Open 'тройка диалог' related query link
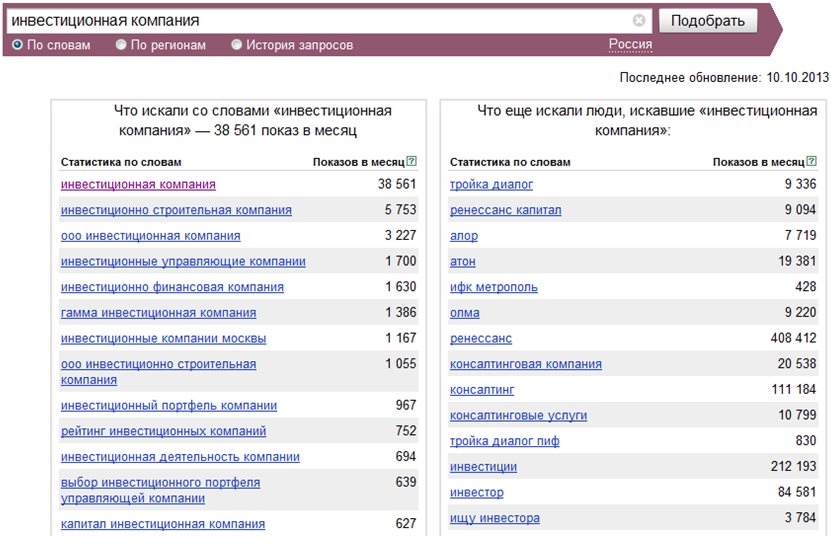Viewport: 836px width, 544px height. click(x=491, y=185)
